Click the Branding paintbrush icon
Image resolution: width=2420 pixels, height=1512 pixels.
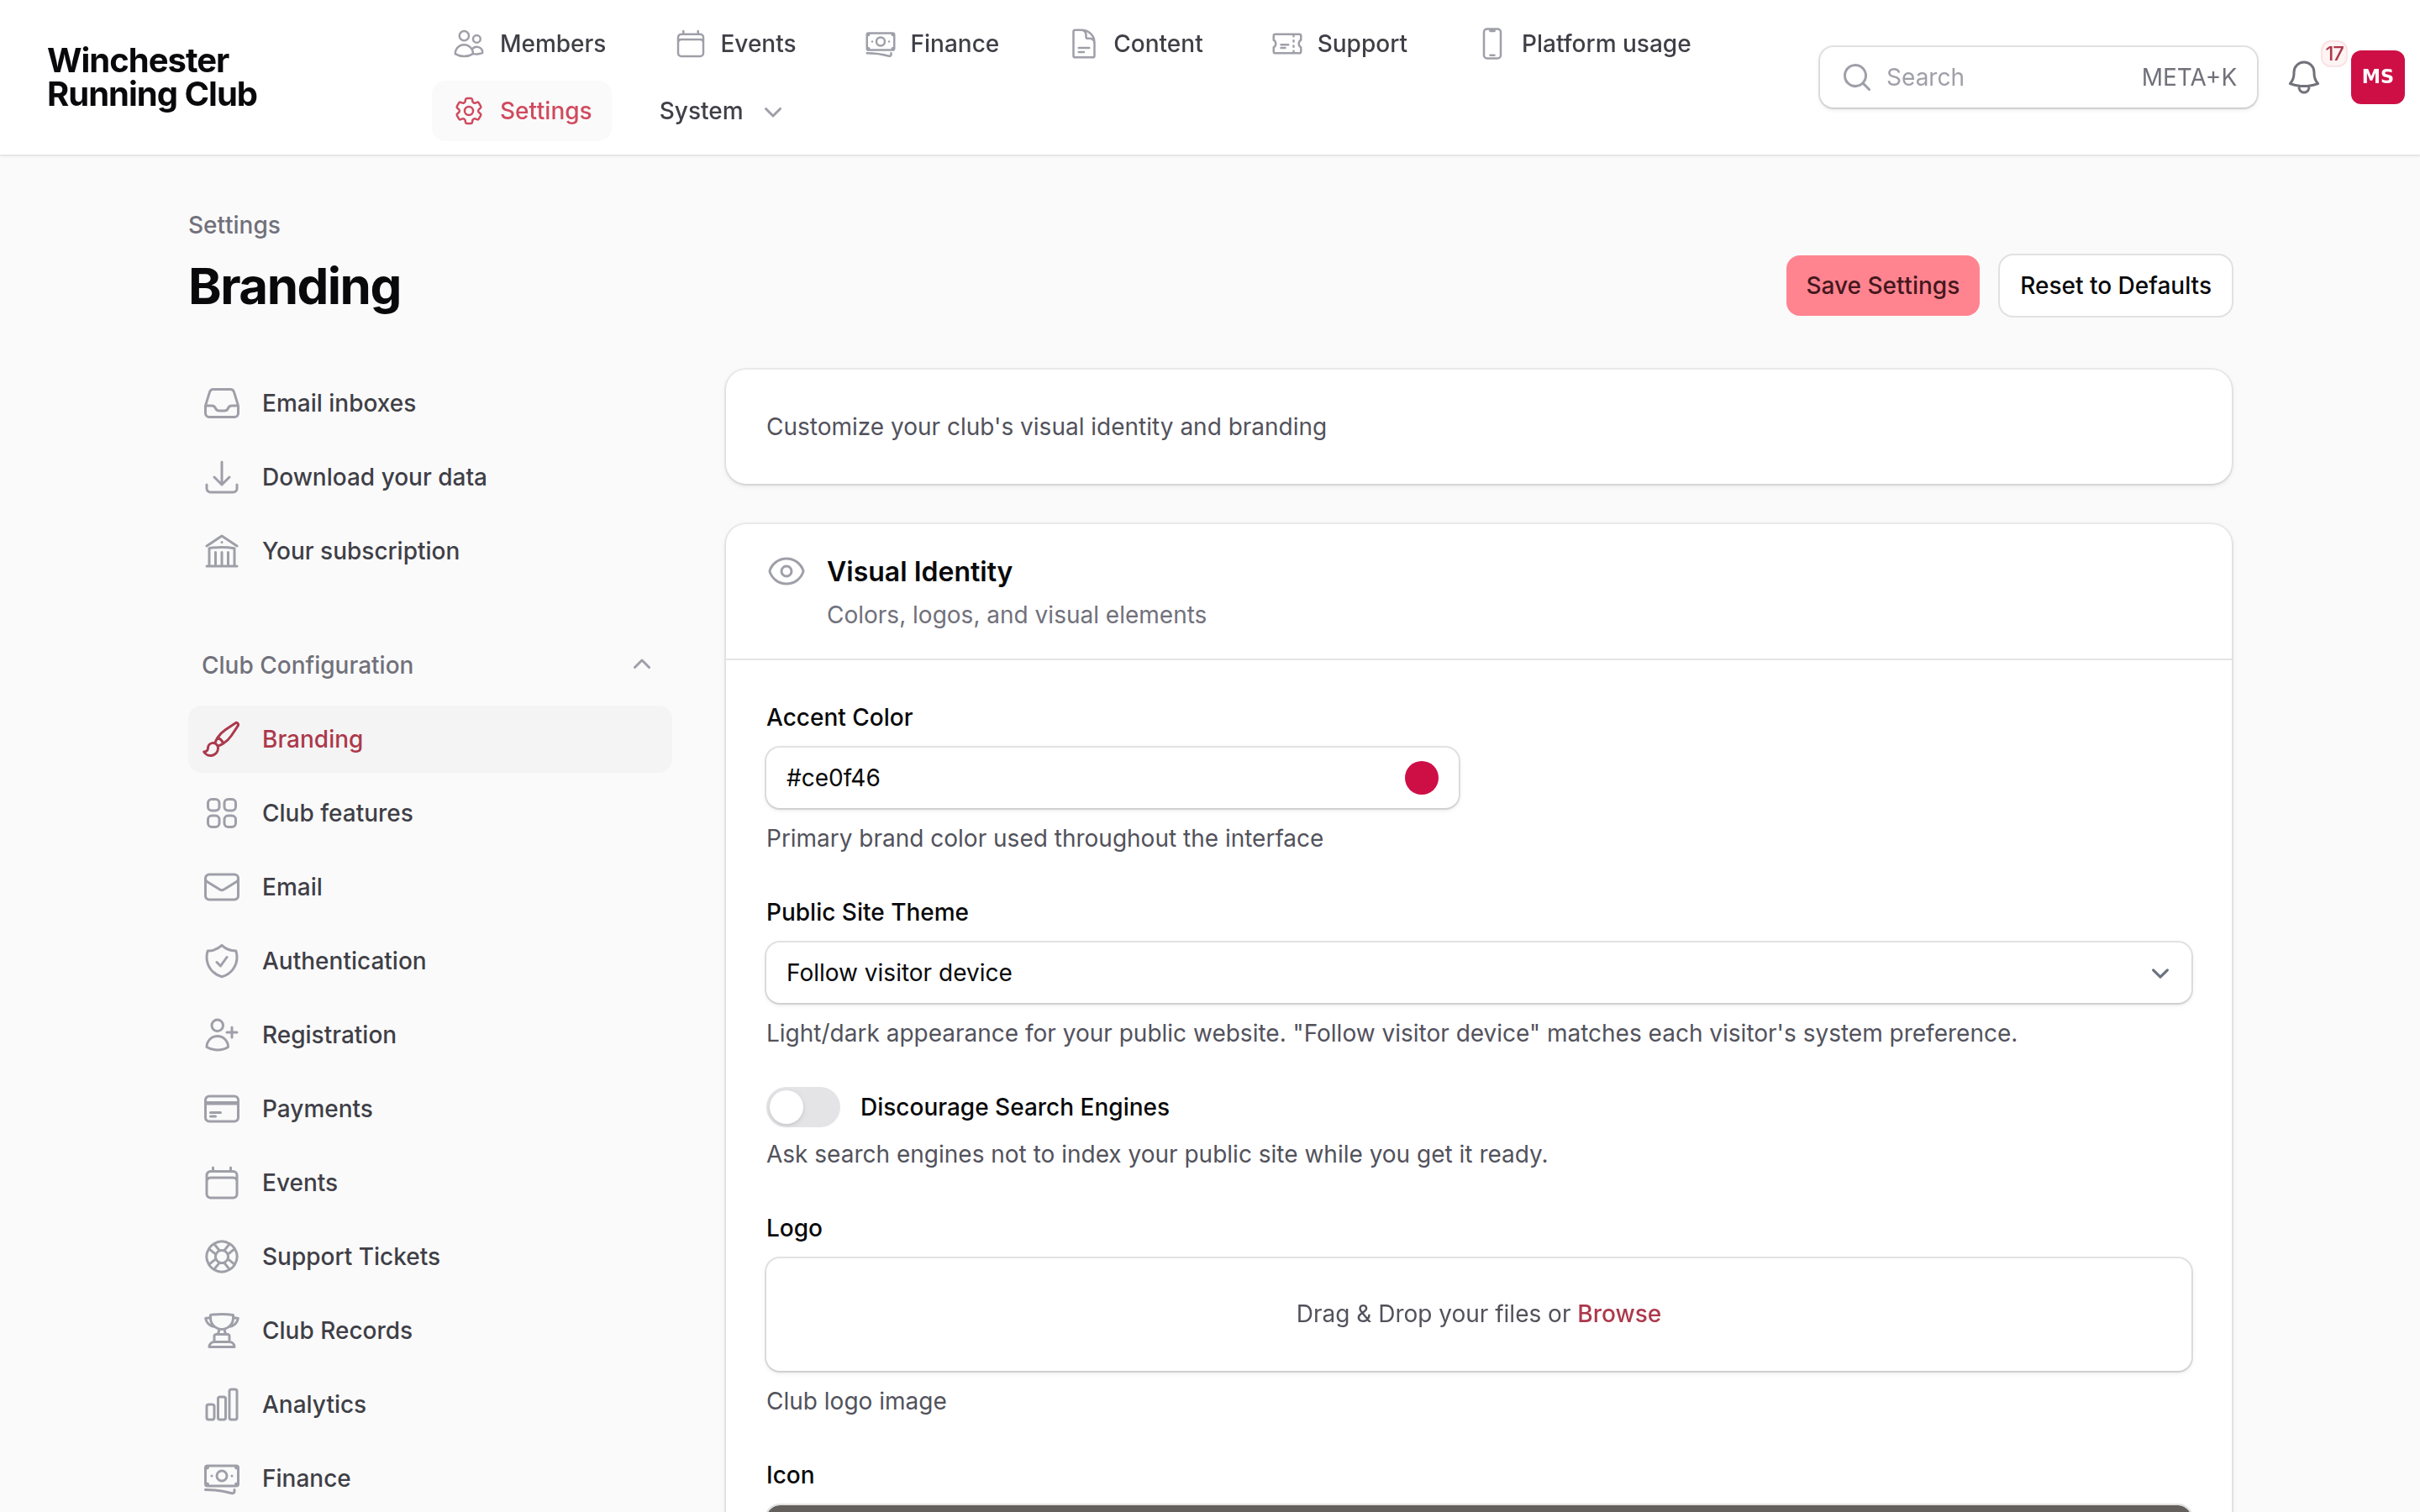tap(221, 739)
